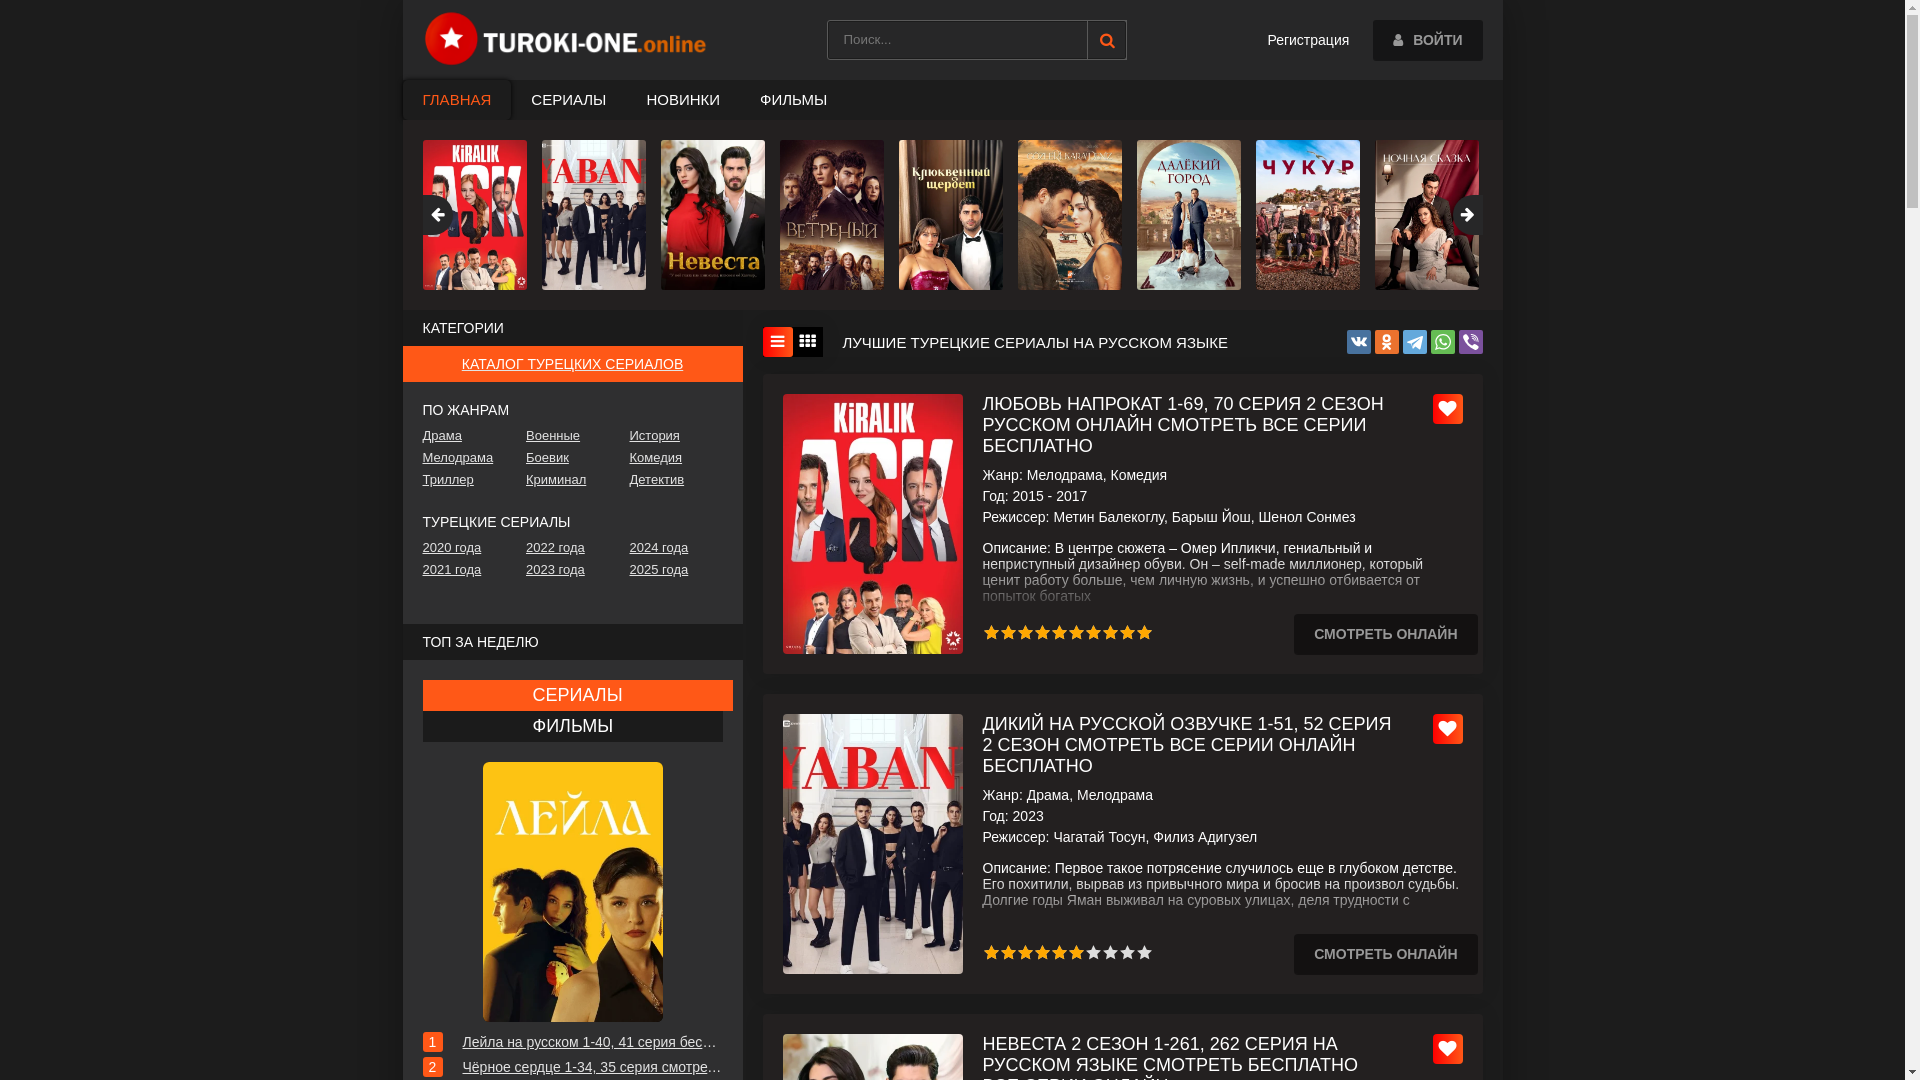
Task: Add Любовь напрокат to favorites heart
Action: (x=1447, y=409)
